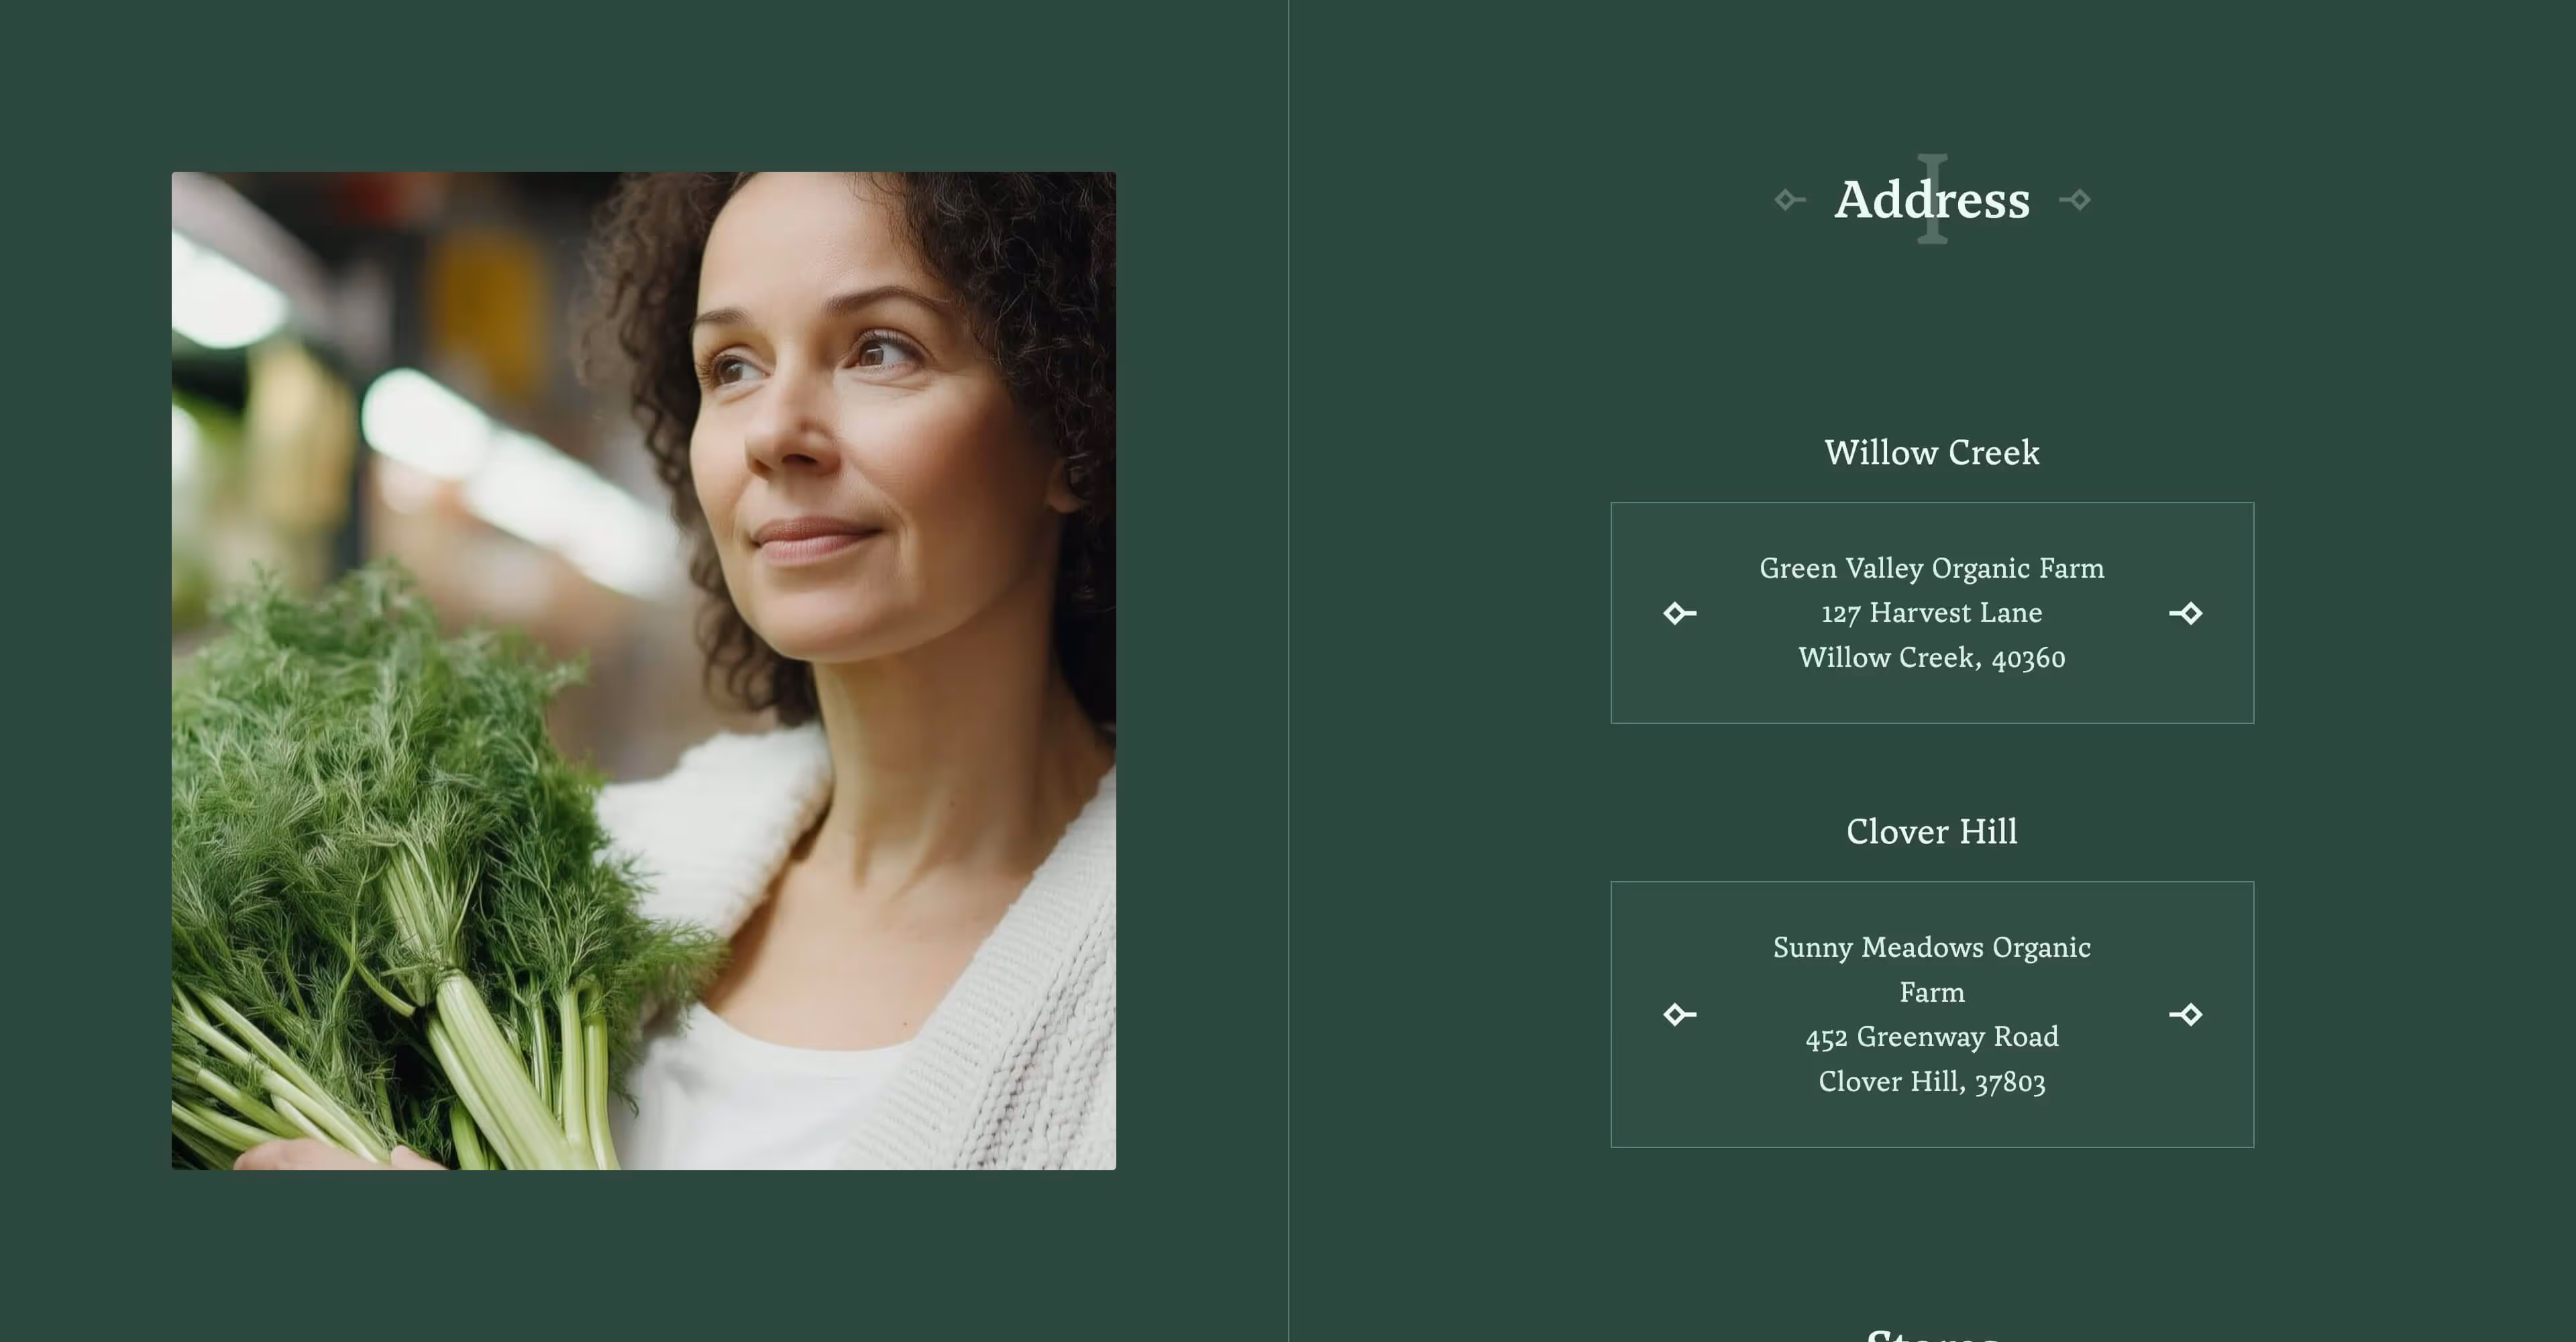2576x1342 pixels.
Task: Click the Willow Creek, 40360 postal line
Action: coord(1932,658)
